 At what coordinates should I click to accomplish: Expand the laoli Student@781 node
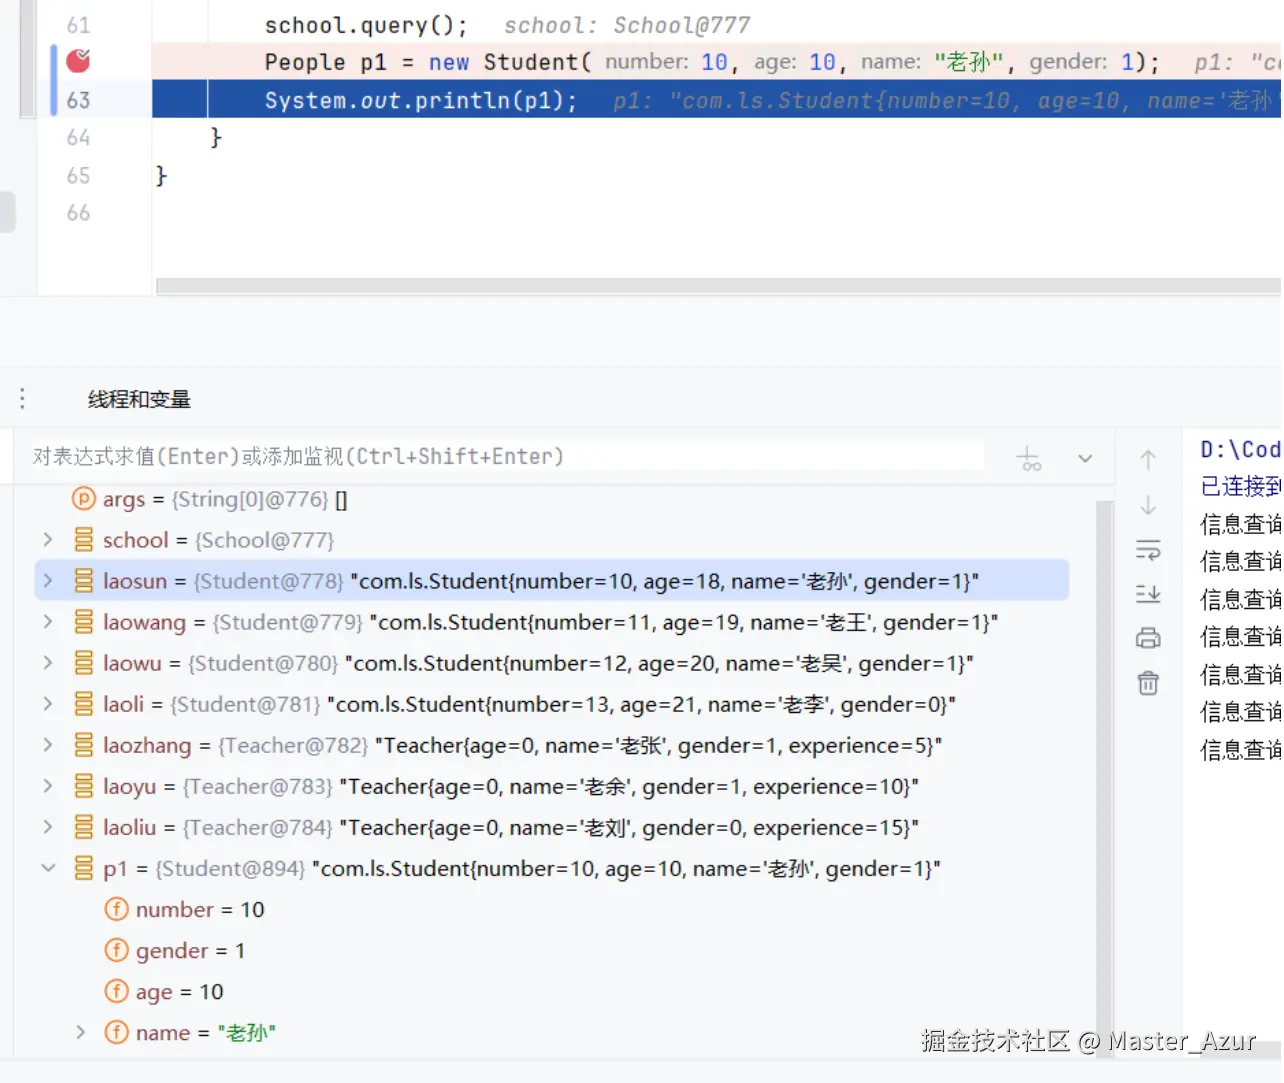point(47,704)
